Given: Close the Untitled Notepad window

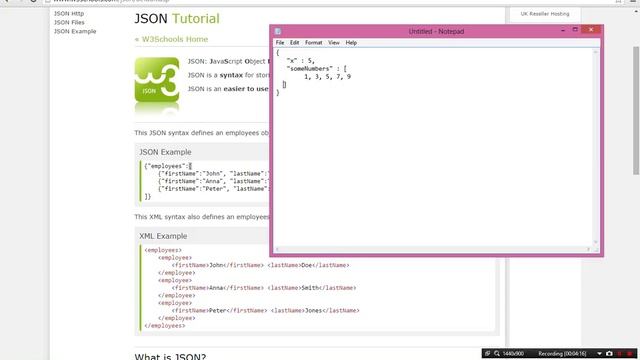Looking at the screenshot, I should coord(591,30).
